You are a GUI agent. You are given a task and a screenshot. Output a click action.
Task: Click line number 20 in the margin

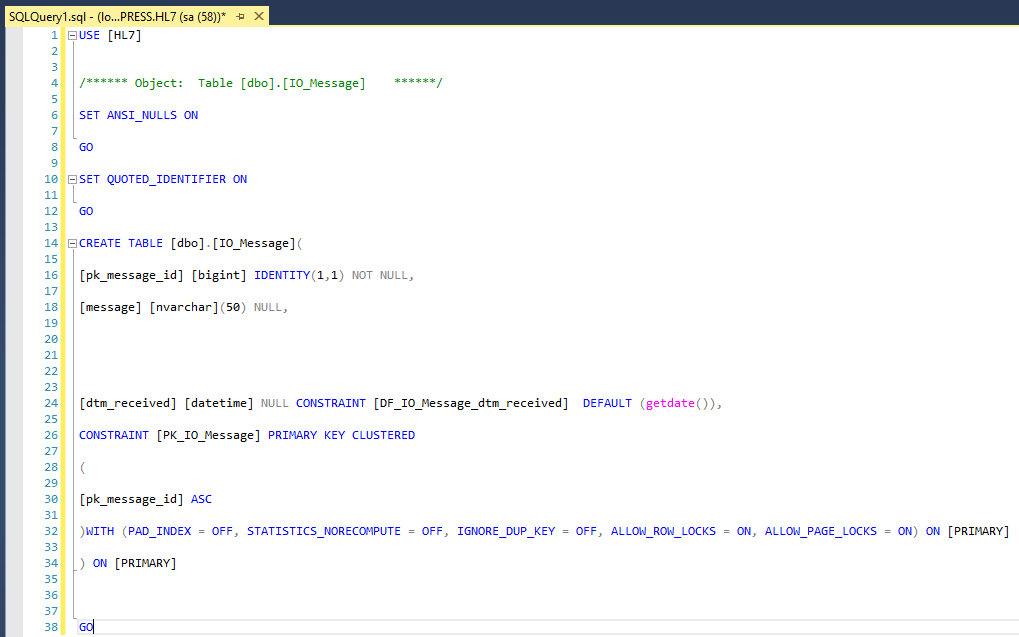pyautogui.click(x=51, y=339)
